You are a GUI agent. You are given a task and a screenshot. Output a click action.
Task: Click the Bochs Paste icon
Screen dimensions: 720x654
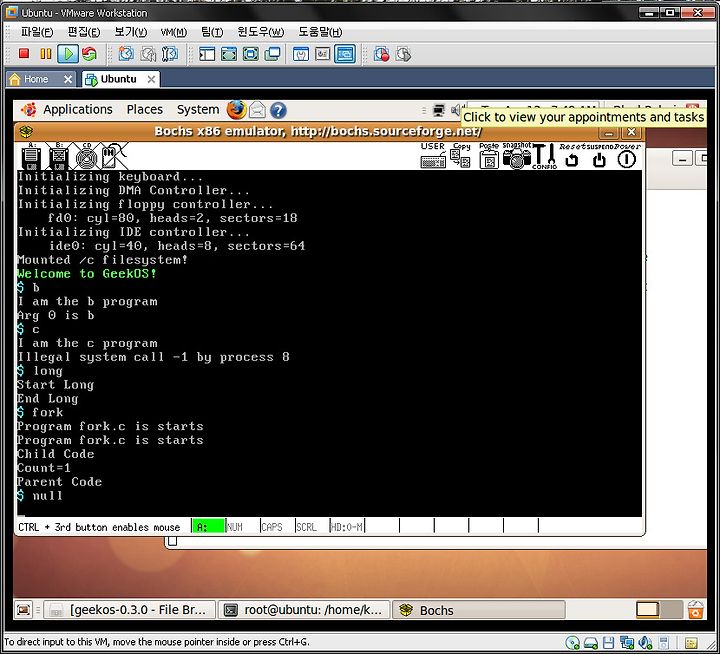pyautogui.click(x=489, y=156)
